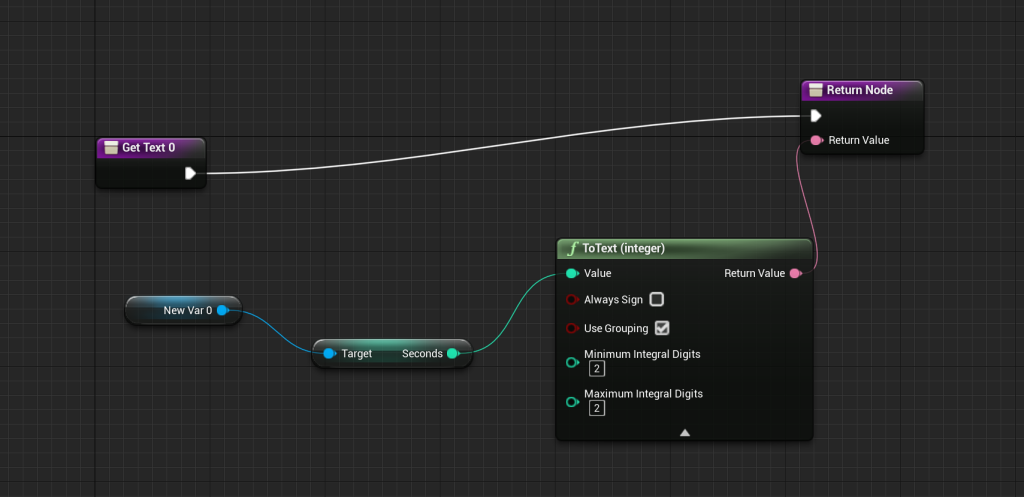
Task: Click the Get Text 0 node header icon
Action: tap(110, 148)
